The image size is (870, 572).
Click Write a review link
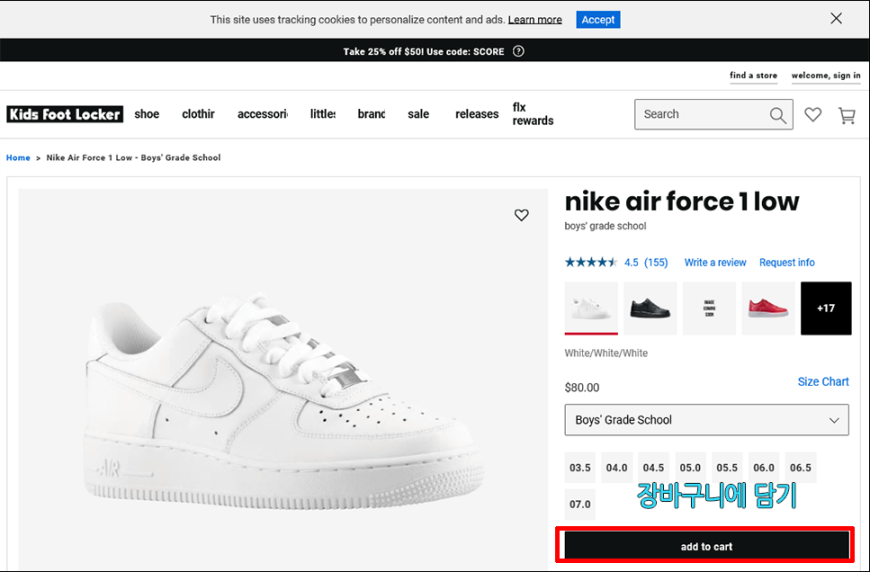[715, 262]
